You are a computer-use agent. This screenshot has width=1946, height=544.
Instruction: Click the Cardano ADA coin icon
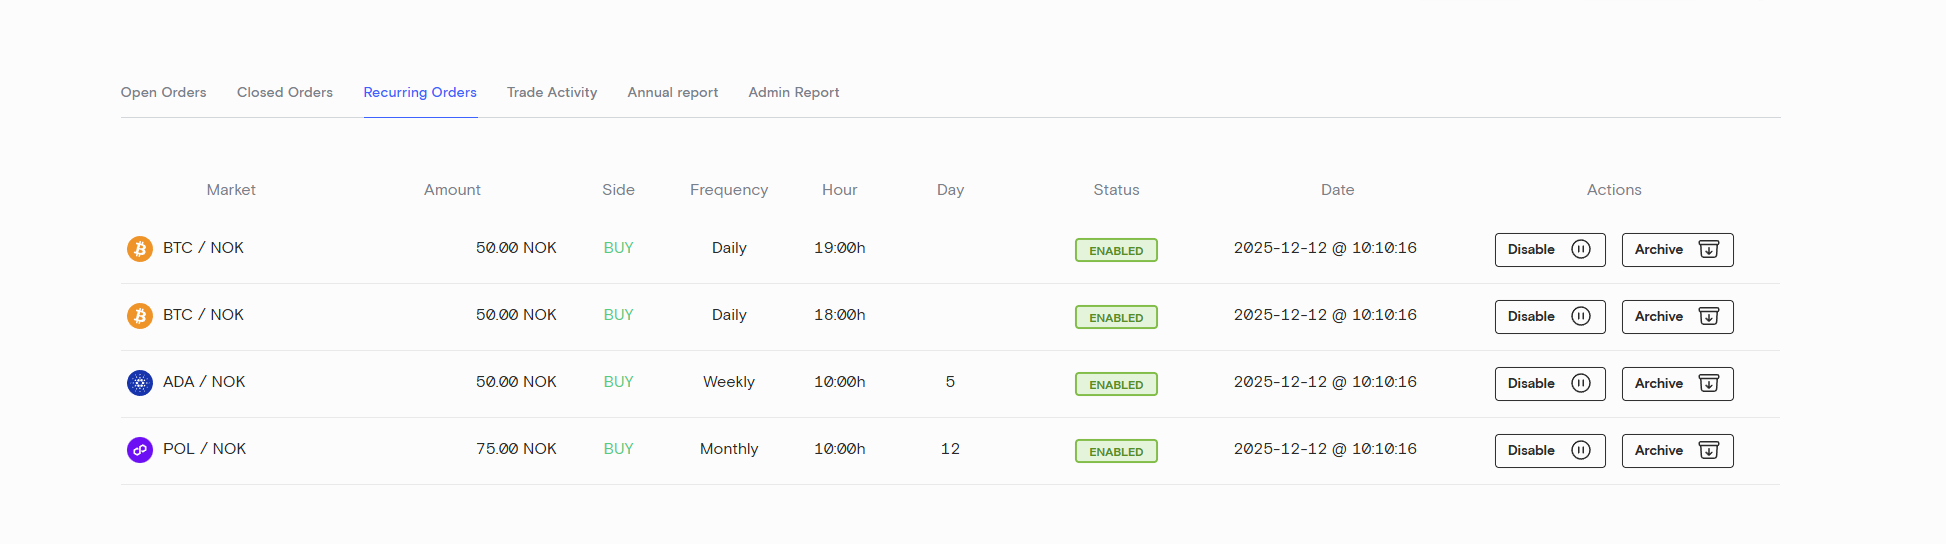pos(140,383)
